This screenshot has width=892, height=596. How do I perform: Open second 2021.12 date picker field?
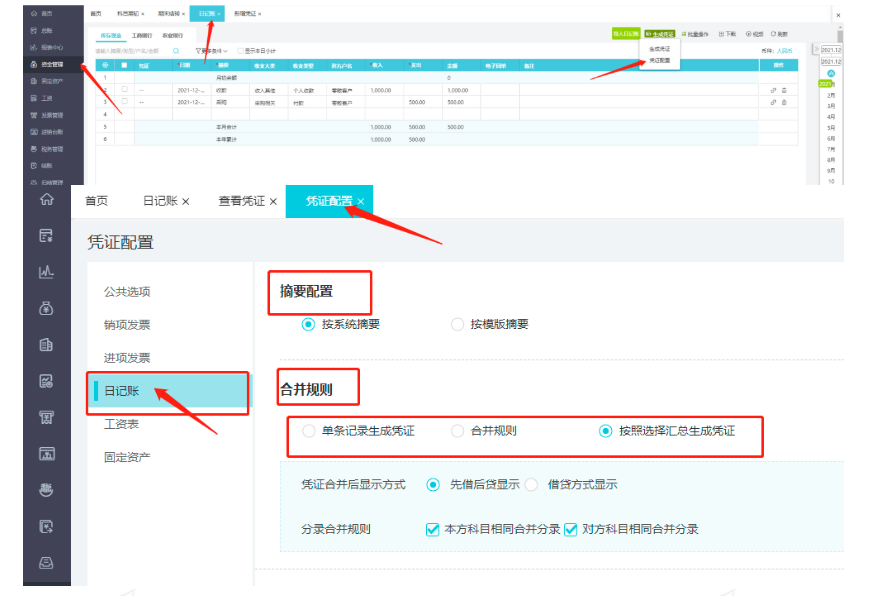coord(831,61)
